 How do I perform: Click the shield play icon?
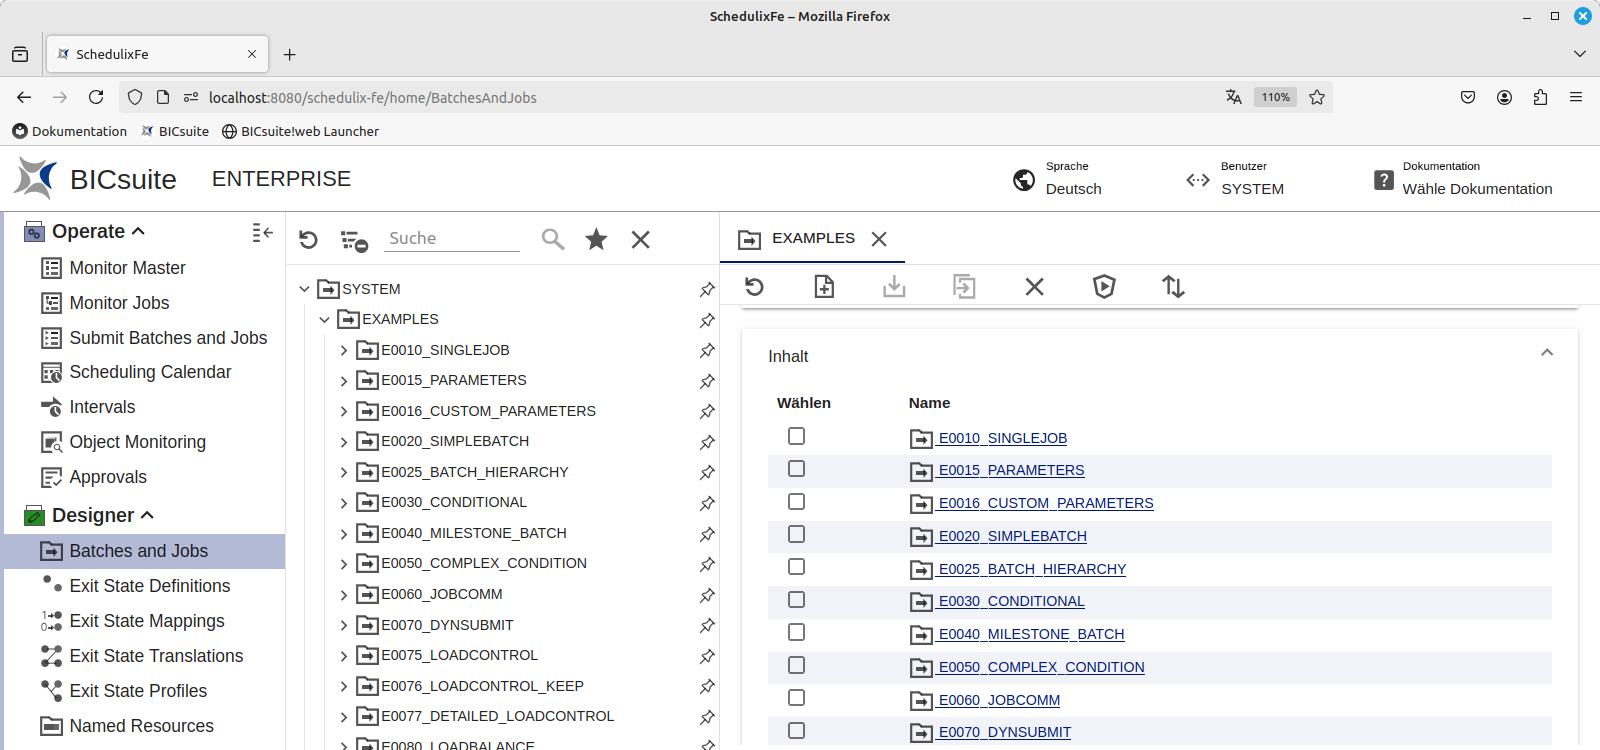(1104, 287)
